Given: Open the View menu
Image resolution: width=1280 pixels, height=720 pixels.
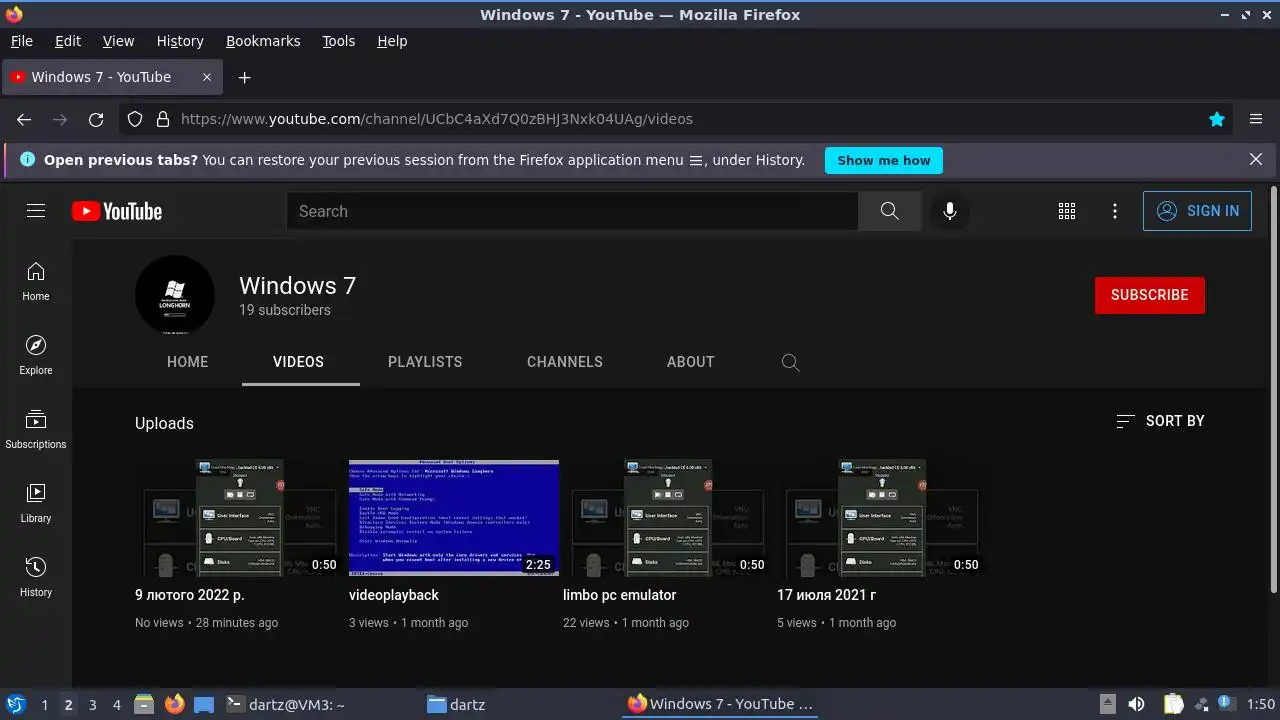Looking at the screenshot, I should pos(118,41).
